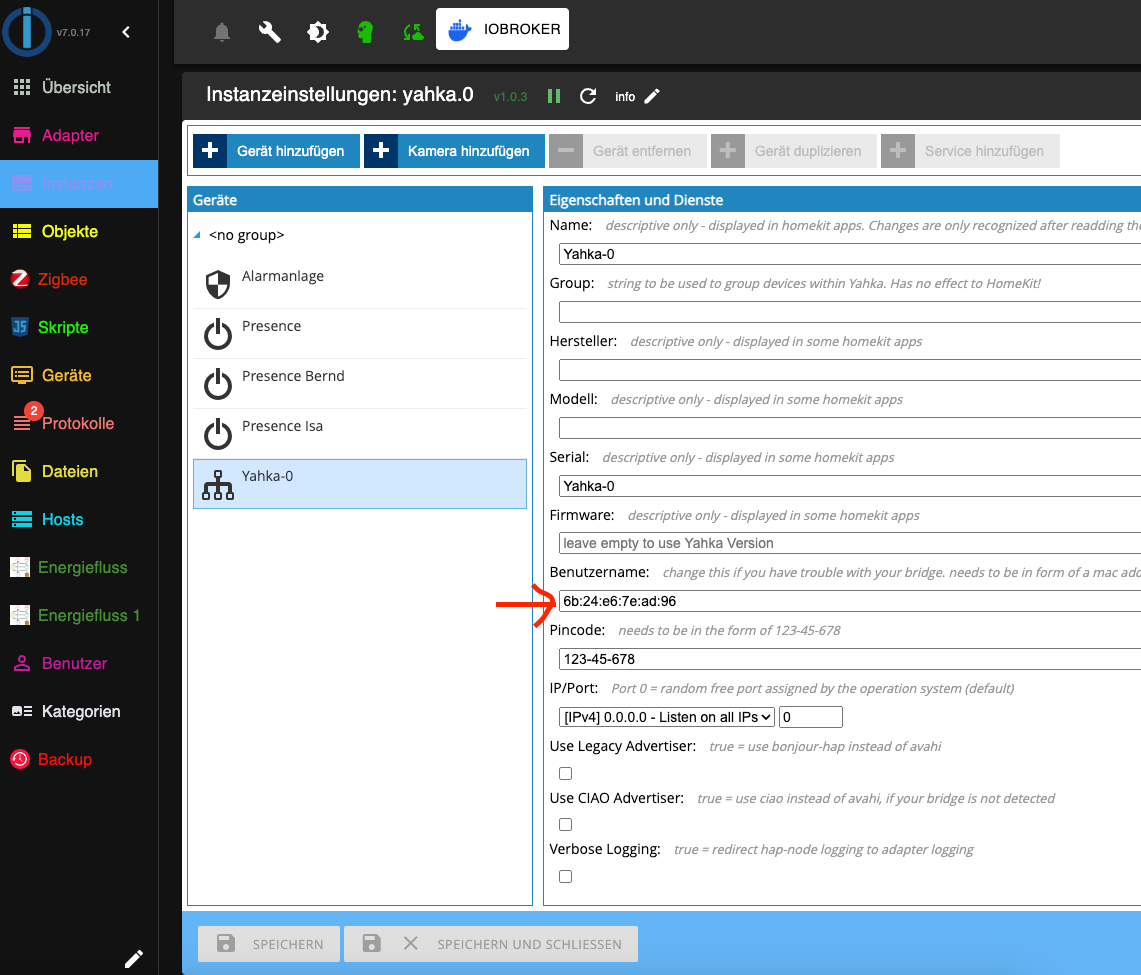1141x975 pixels.
Task: Open Energiefluss 1 in the sidebar
Action: (x=79, y=616)
